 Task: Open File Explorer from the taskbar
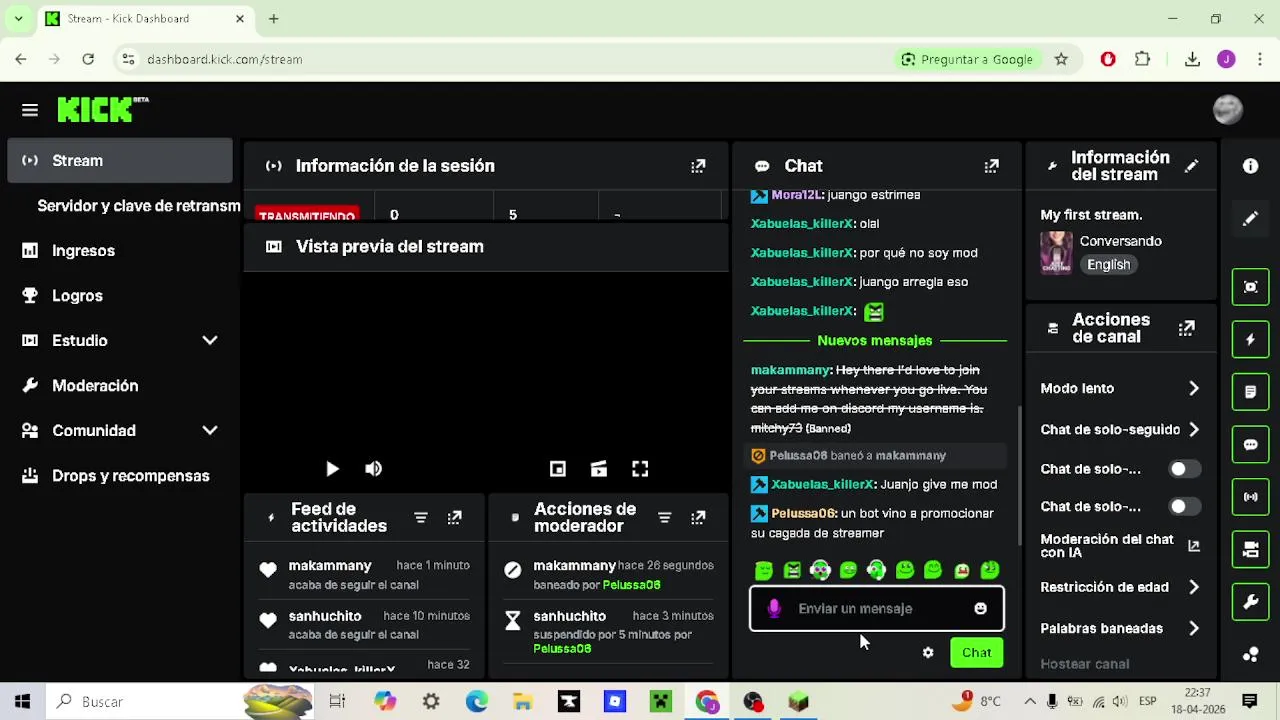click(x=522, y=702)
